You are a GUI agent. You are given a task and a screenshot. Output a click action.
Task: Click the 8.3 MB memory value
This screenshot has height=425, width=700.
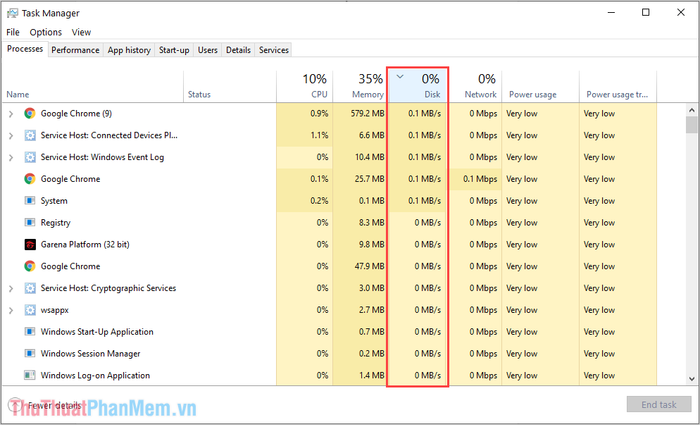pyautogui.click(x=371, y=222)
